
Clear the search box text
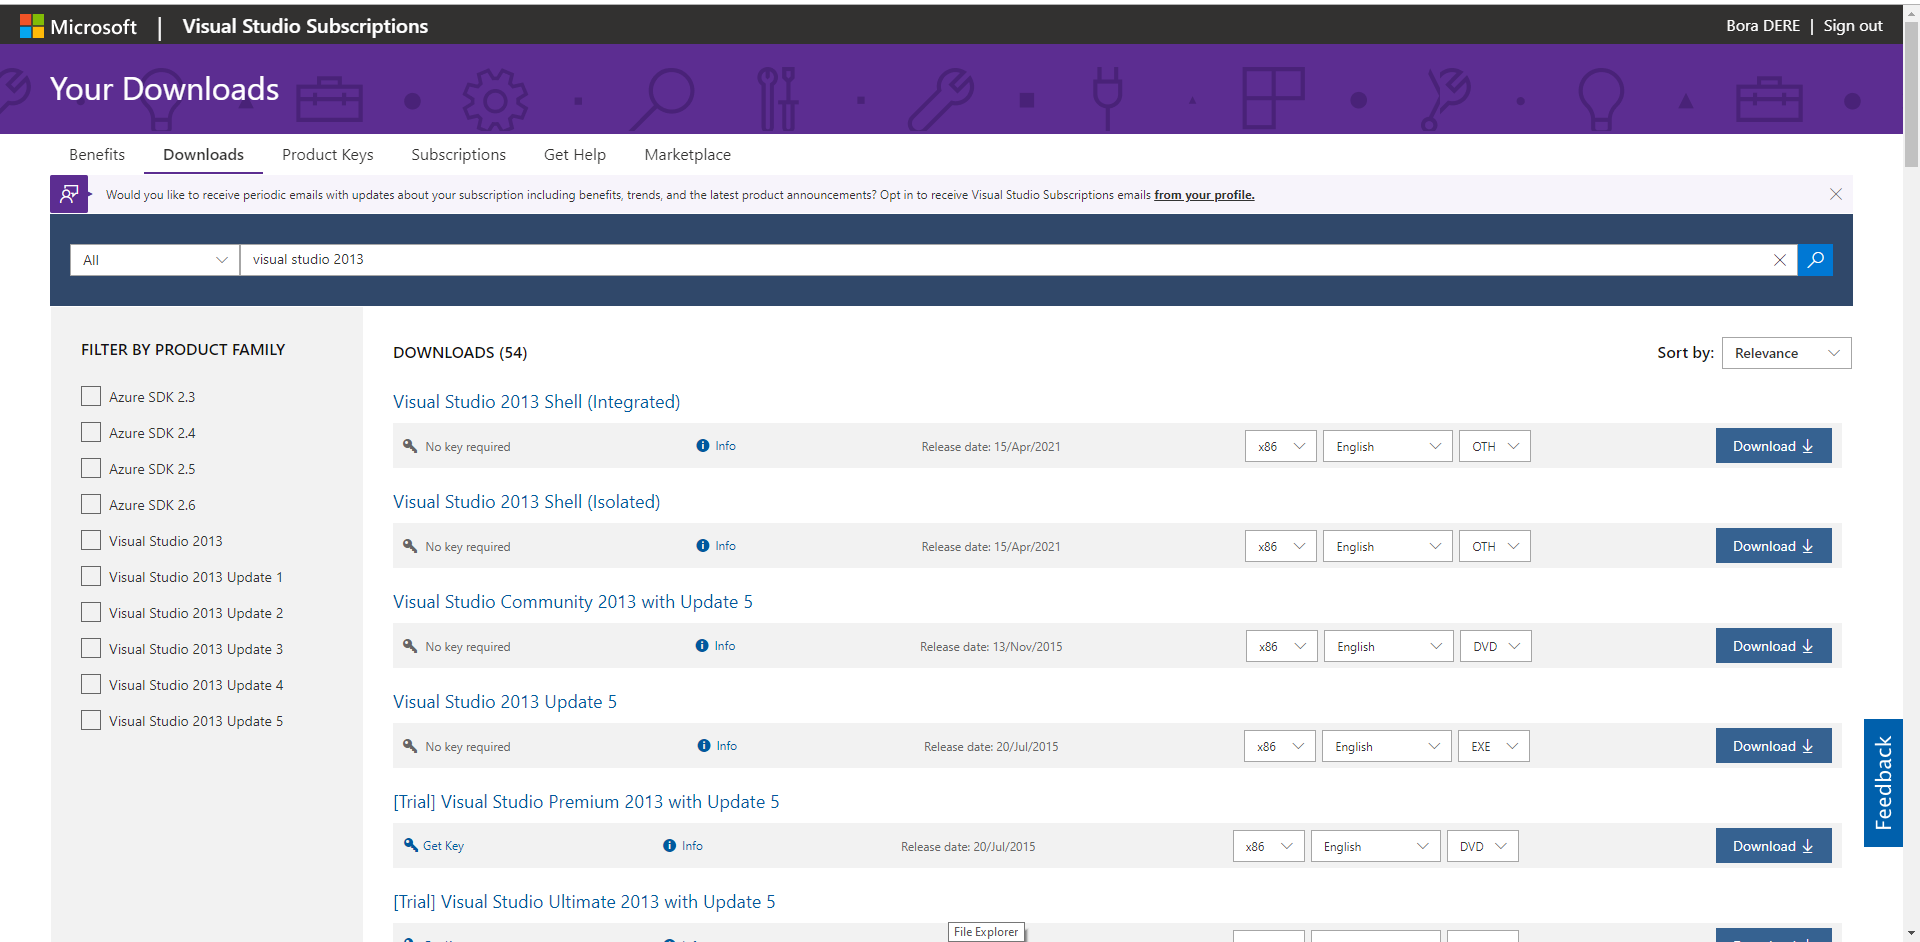1780,260
